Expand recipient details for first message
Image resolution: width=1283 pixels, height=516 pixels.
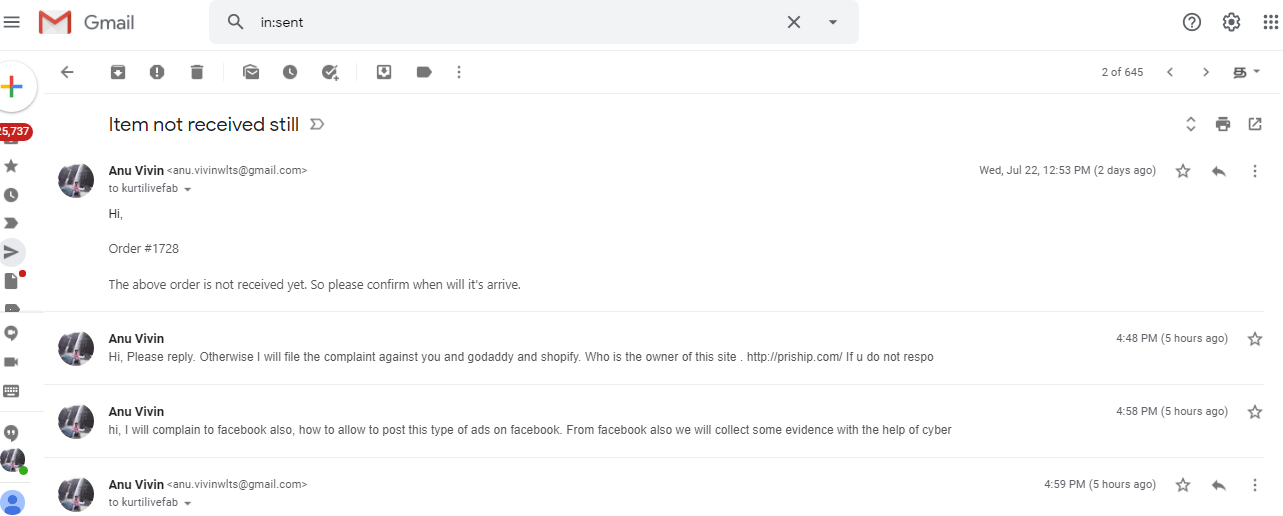[188, 189]
